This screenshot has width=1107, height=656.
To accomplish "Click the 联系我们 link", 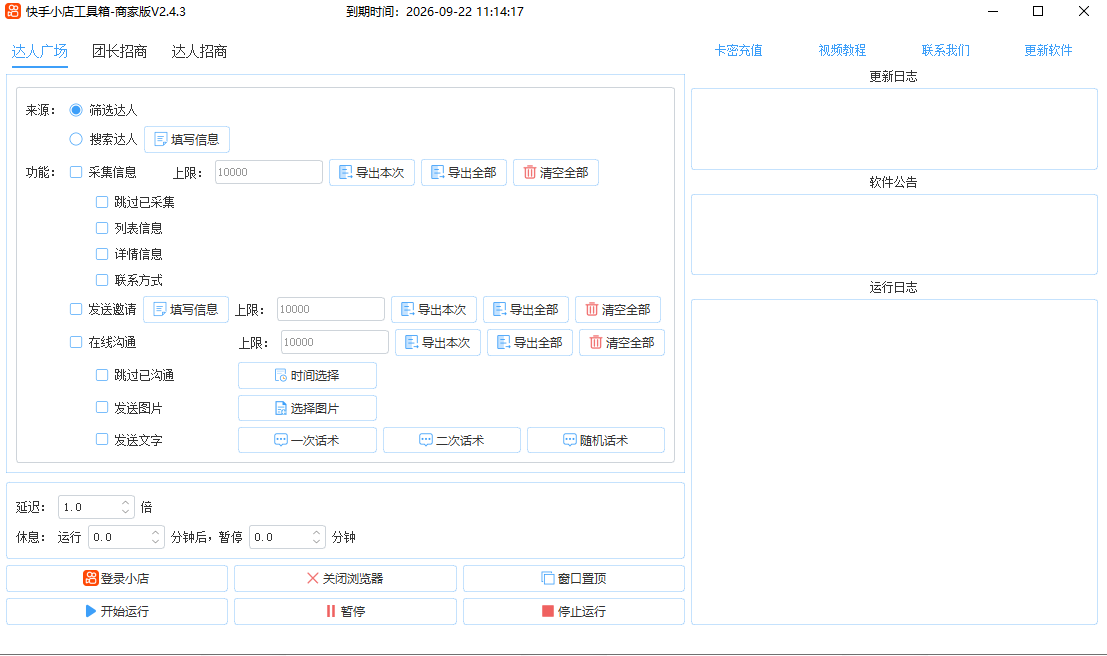I will (946, 50).
